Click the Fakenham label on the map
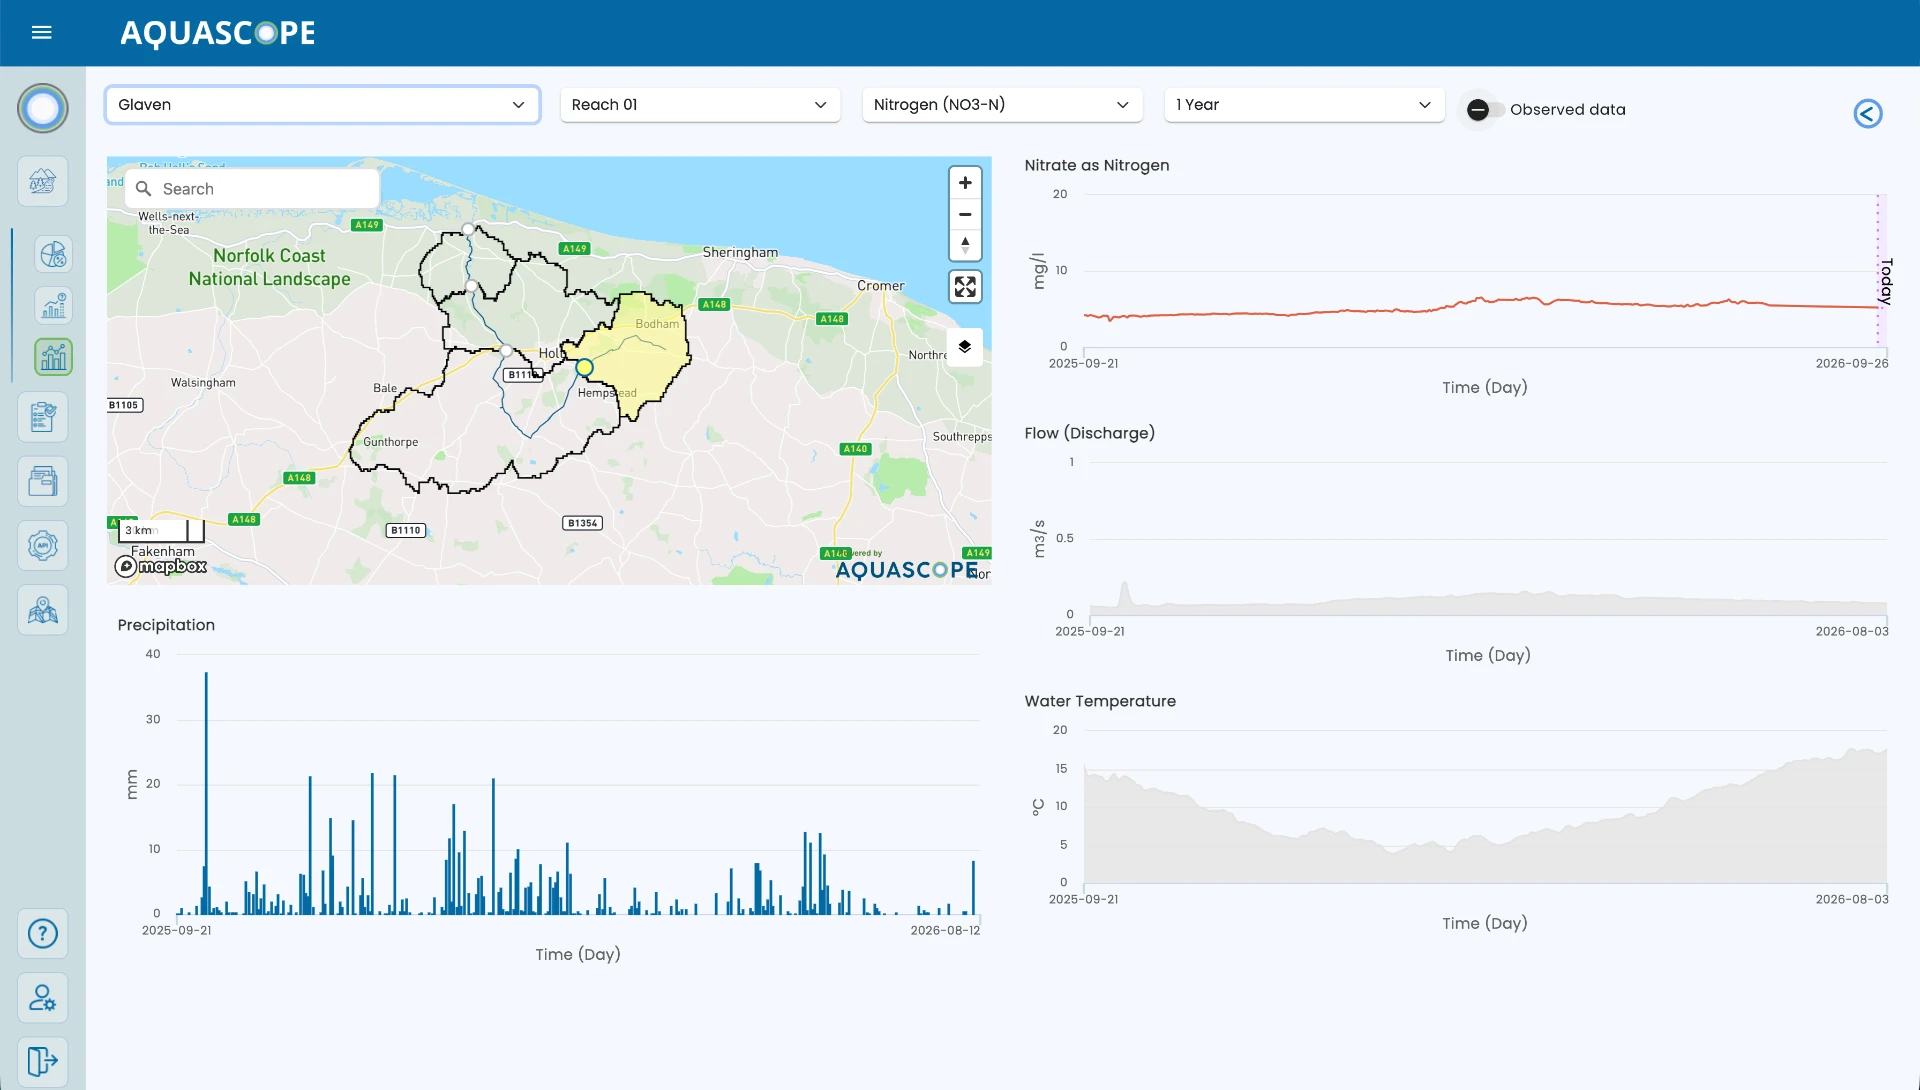The image size is (1920, 1090). (163, 551)
